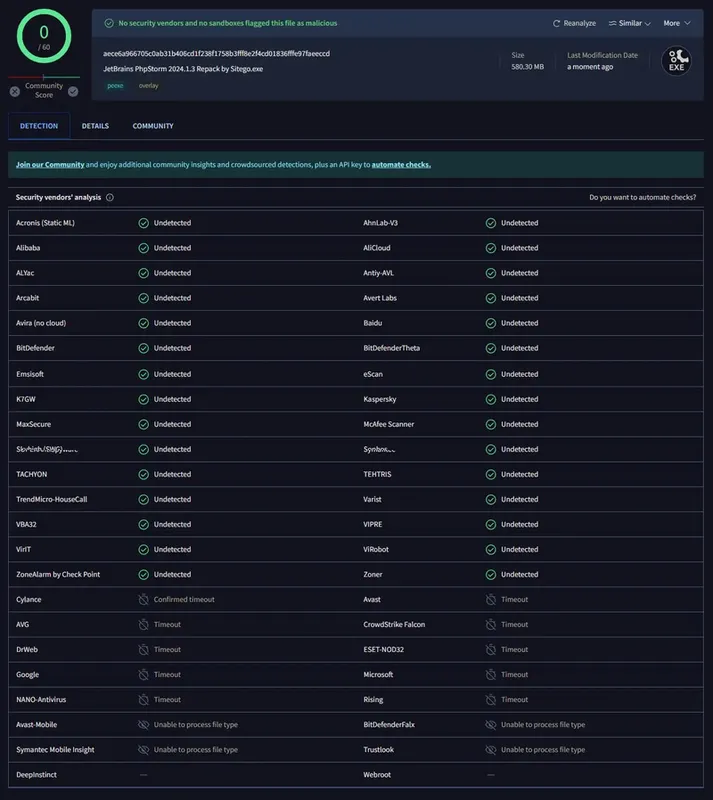Click Acronis (Static ML) undetected check icon
Image resolution: width=713 pixels, height=800 pixels.
[143, 223]
